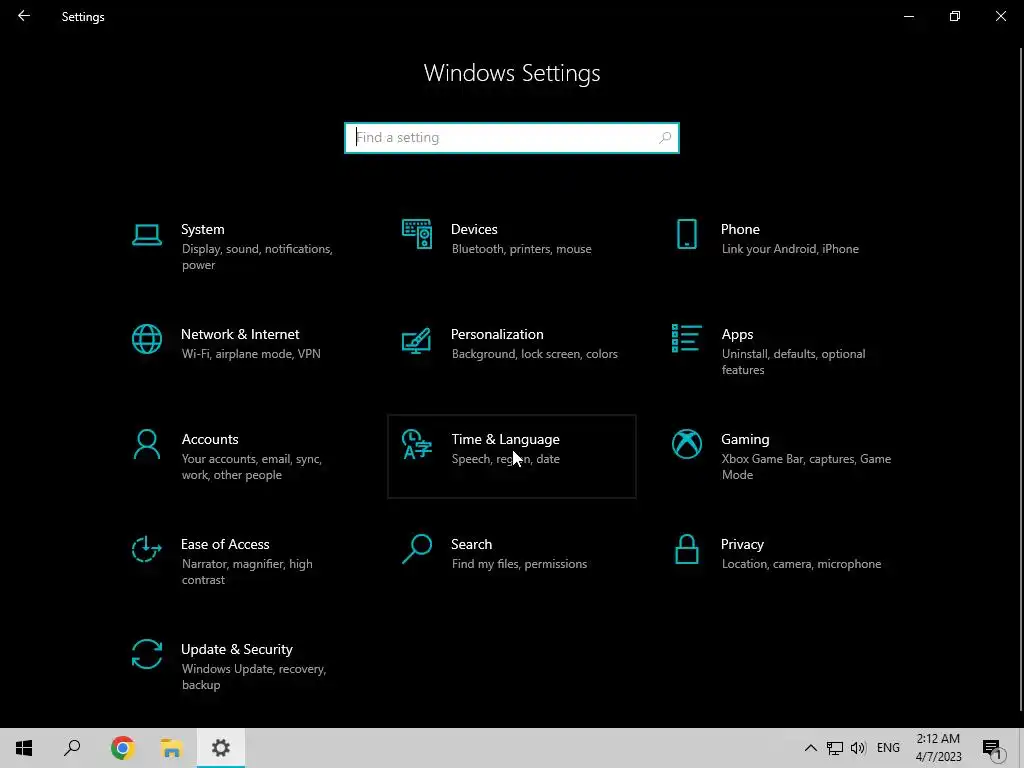
Task: Select the Accounts person icon
Action: click(147, 445)
